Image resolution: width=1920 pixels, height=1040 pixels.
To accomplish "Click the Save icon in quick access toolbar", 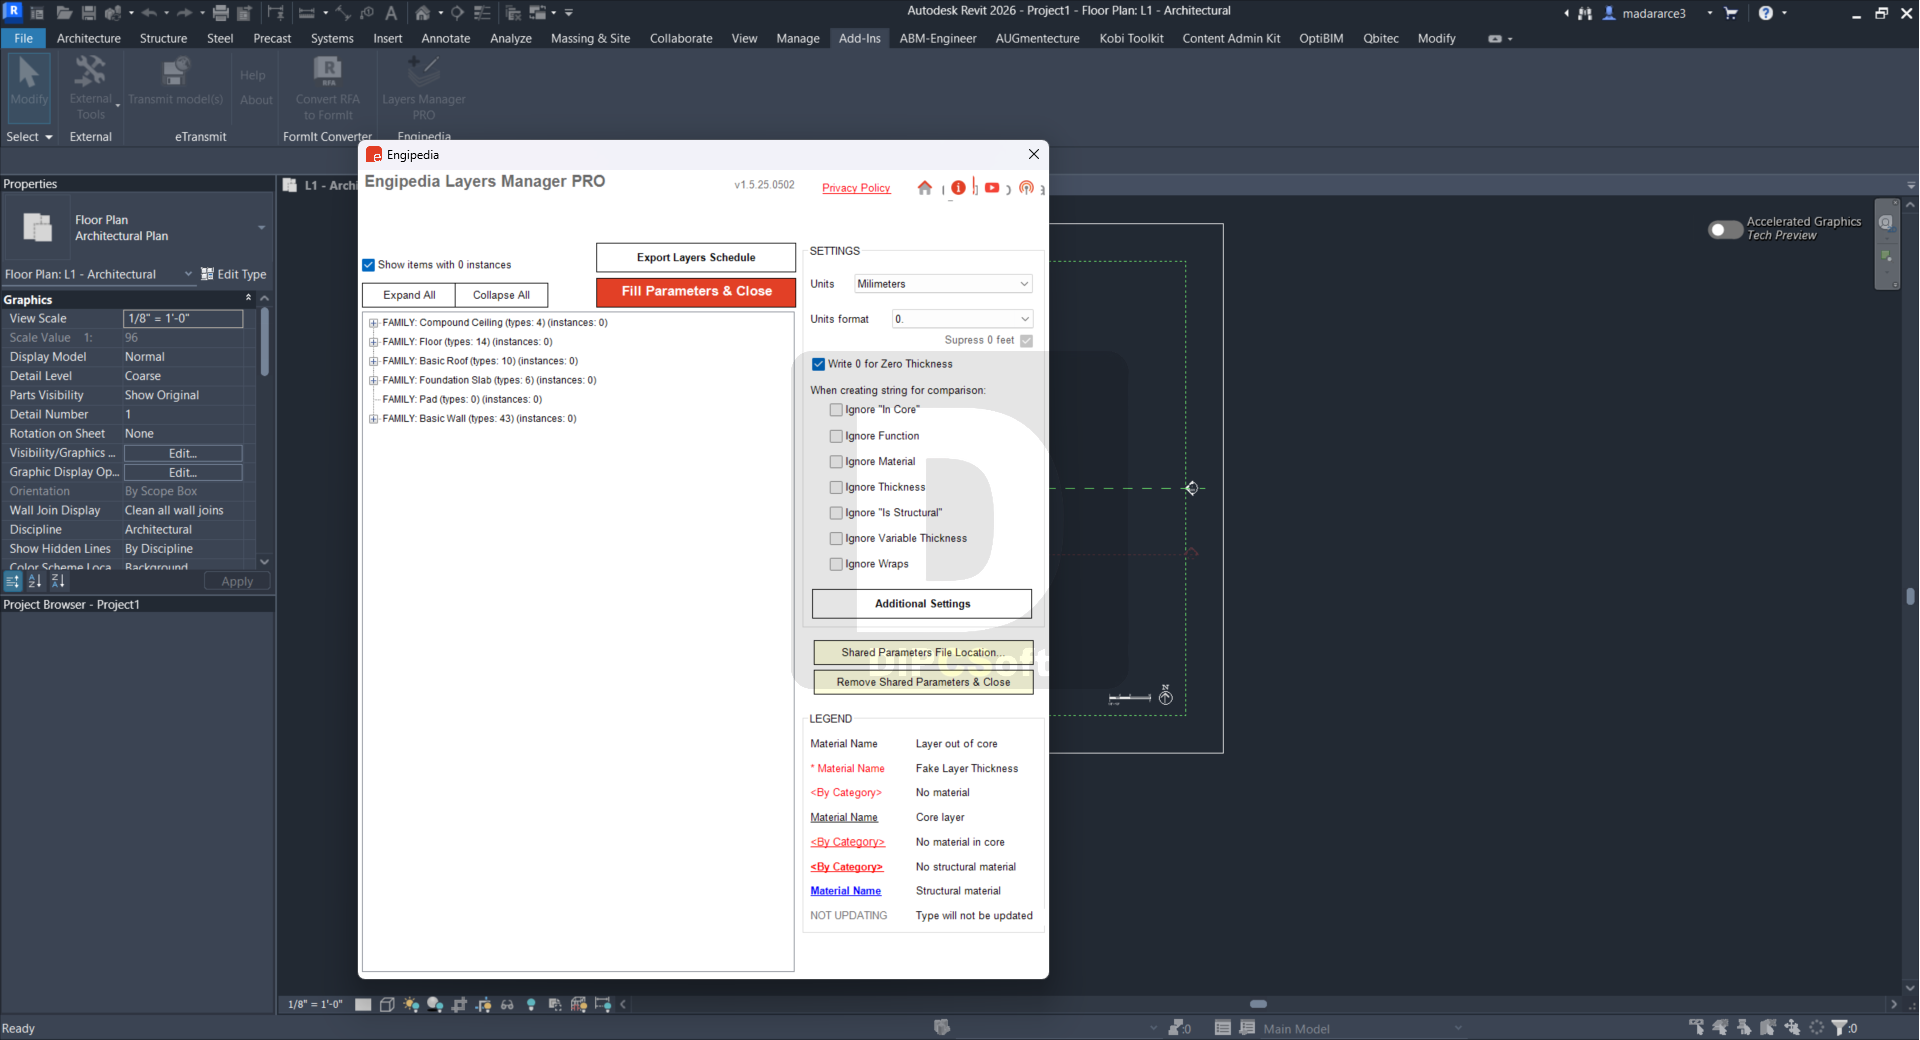I will (x=89, y=13).
